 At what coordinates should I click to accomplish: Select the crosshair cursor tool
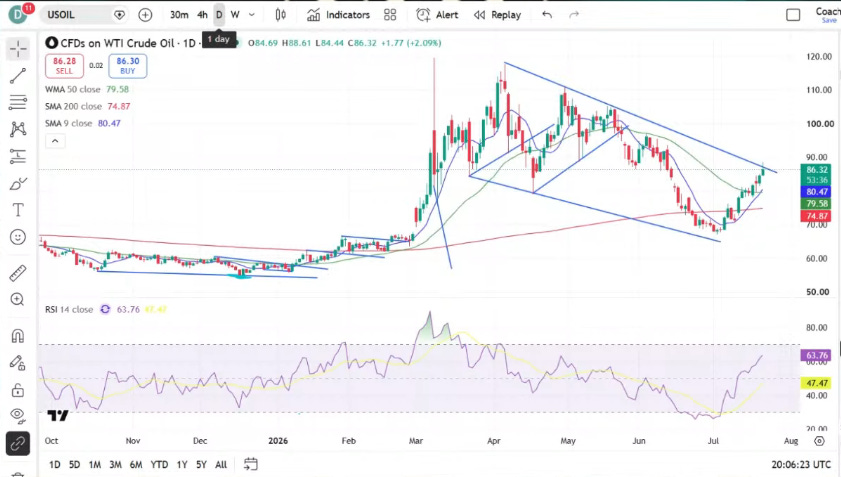click(18, 49)
